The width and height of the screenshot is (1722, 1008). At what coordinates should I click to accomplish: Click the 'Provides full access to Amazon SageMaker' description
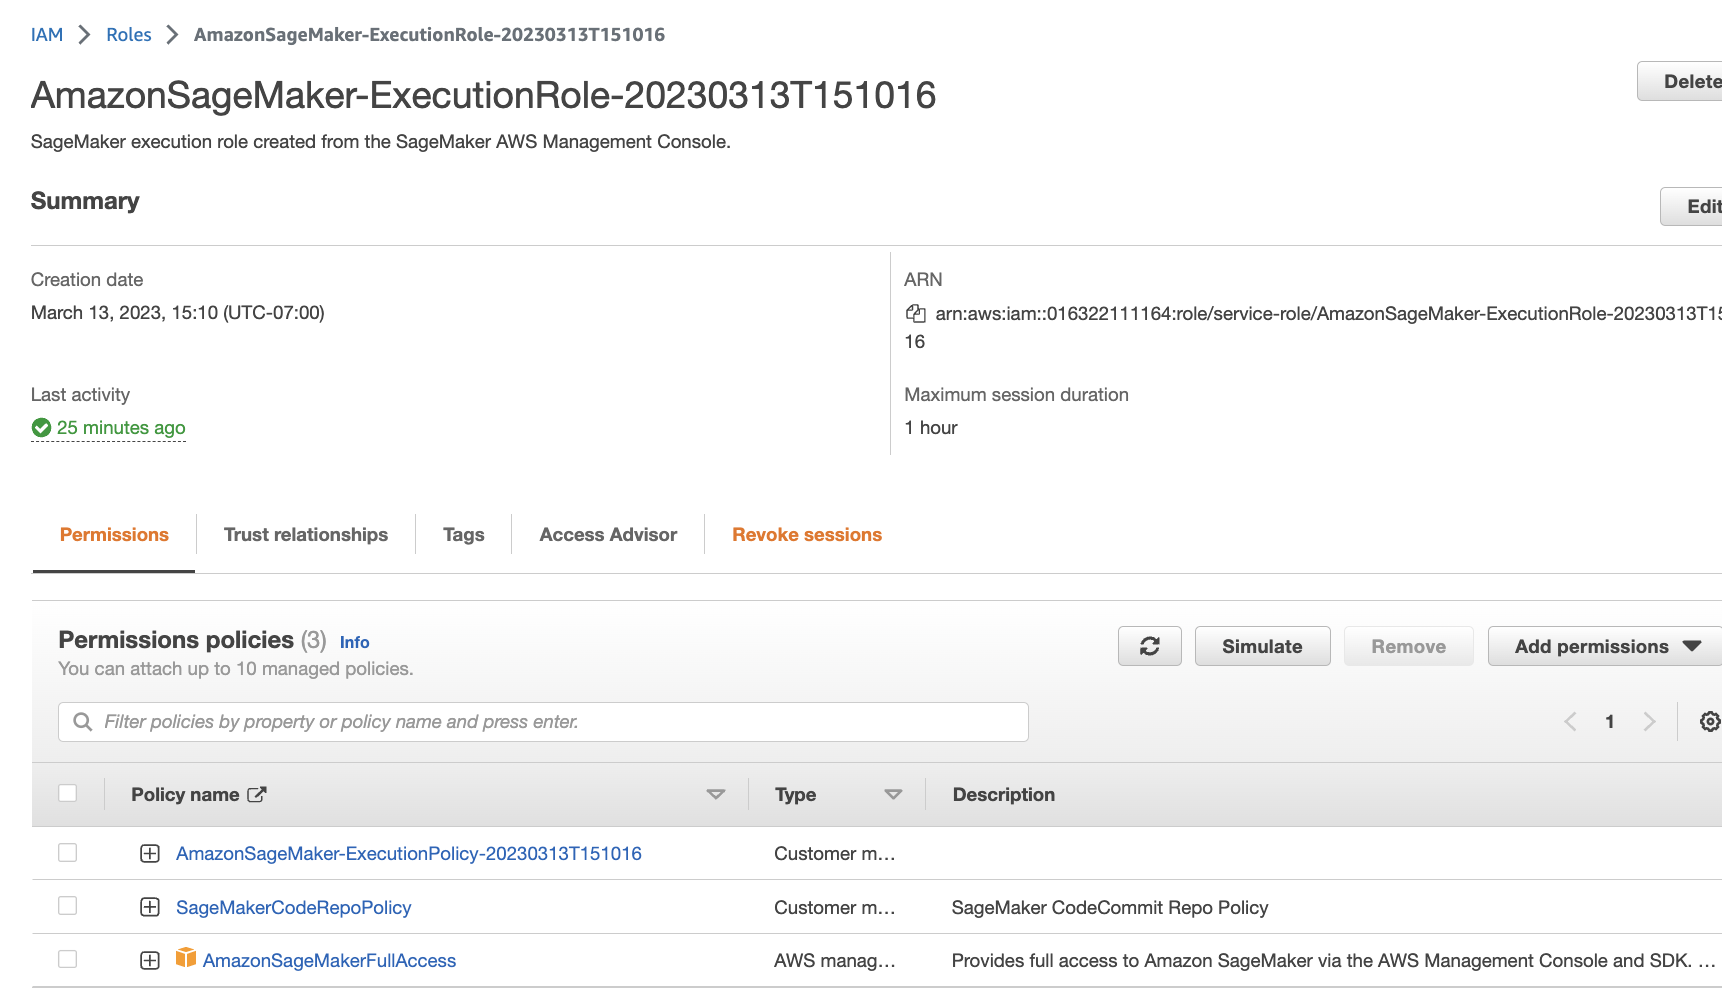[x=1333, y=961]
